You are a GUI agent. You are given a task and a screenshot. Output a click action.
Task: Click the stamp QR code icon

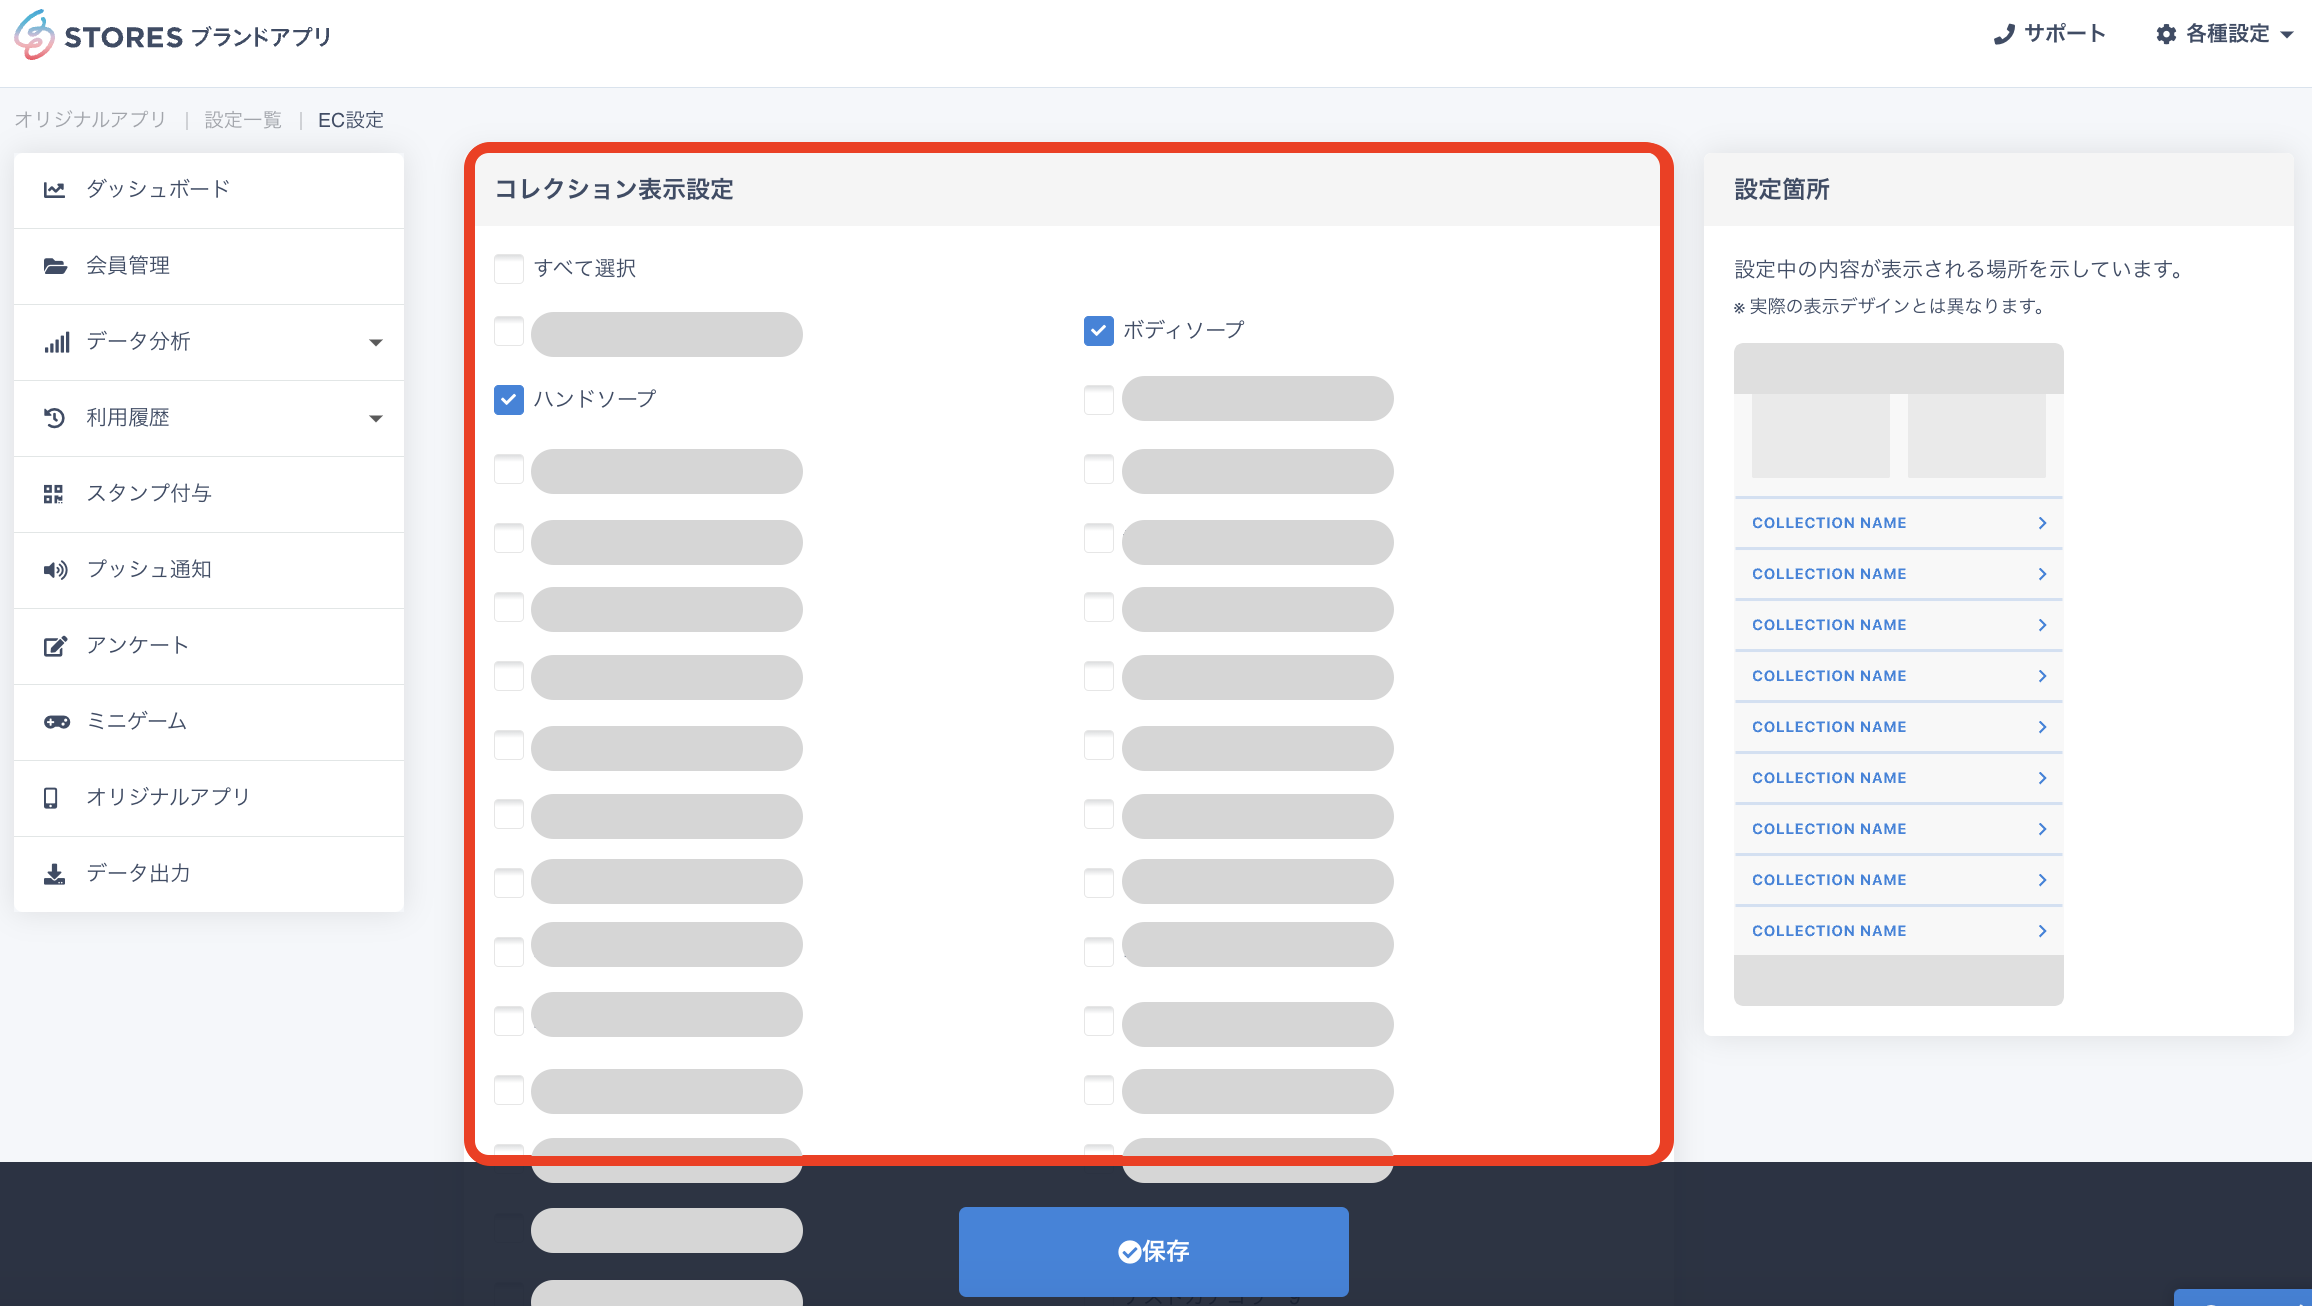54,494
